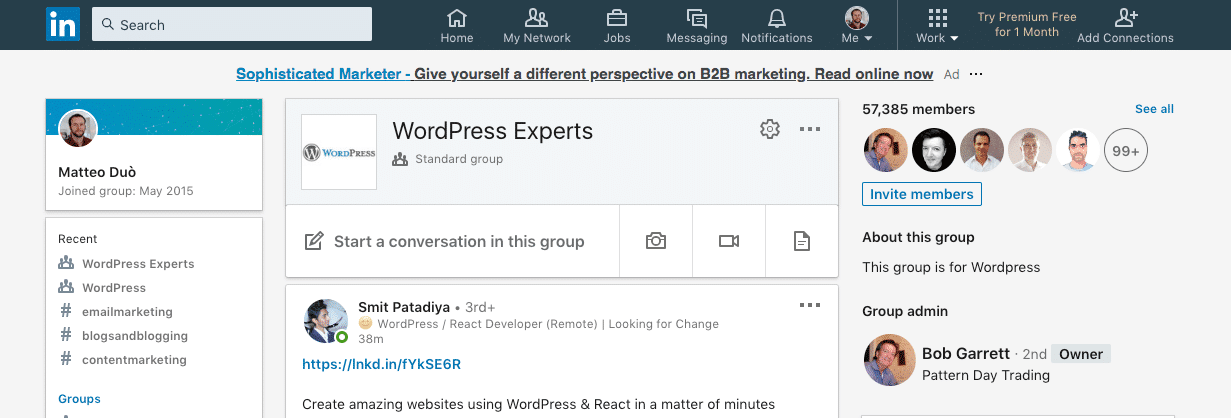Open Smit Patadiya post options menu

[x=810, y=306]
